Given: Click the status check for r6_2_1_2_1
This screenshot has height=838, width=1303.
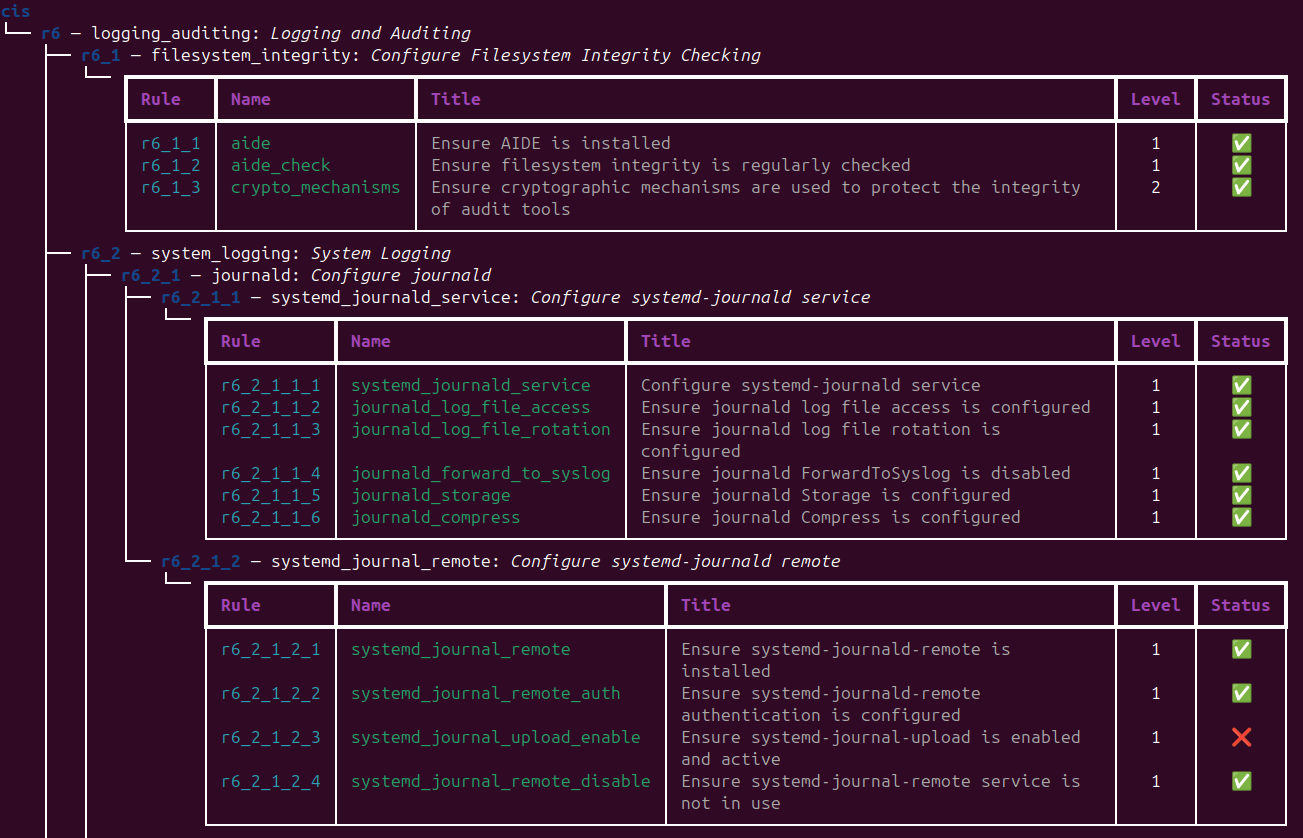Looking at the screenshot, I should click(1241, 649).
